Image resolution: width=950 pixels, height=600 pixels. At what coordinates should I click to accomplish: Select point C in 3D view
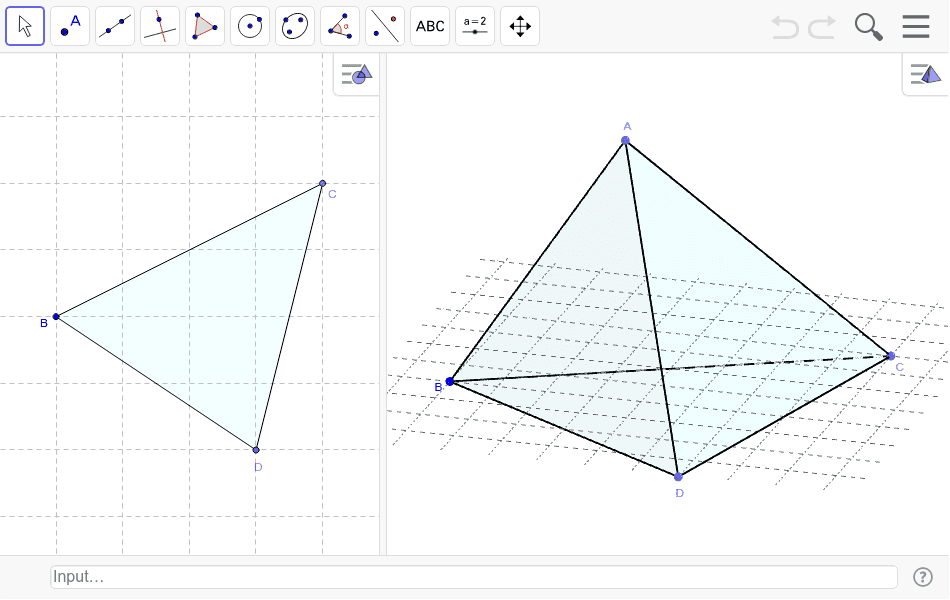(x=891, y=356)
